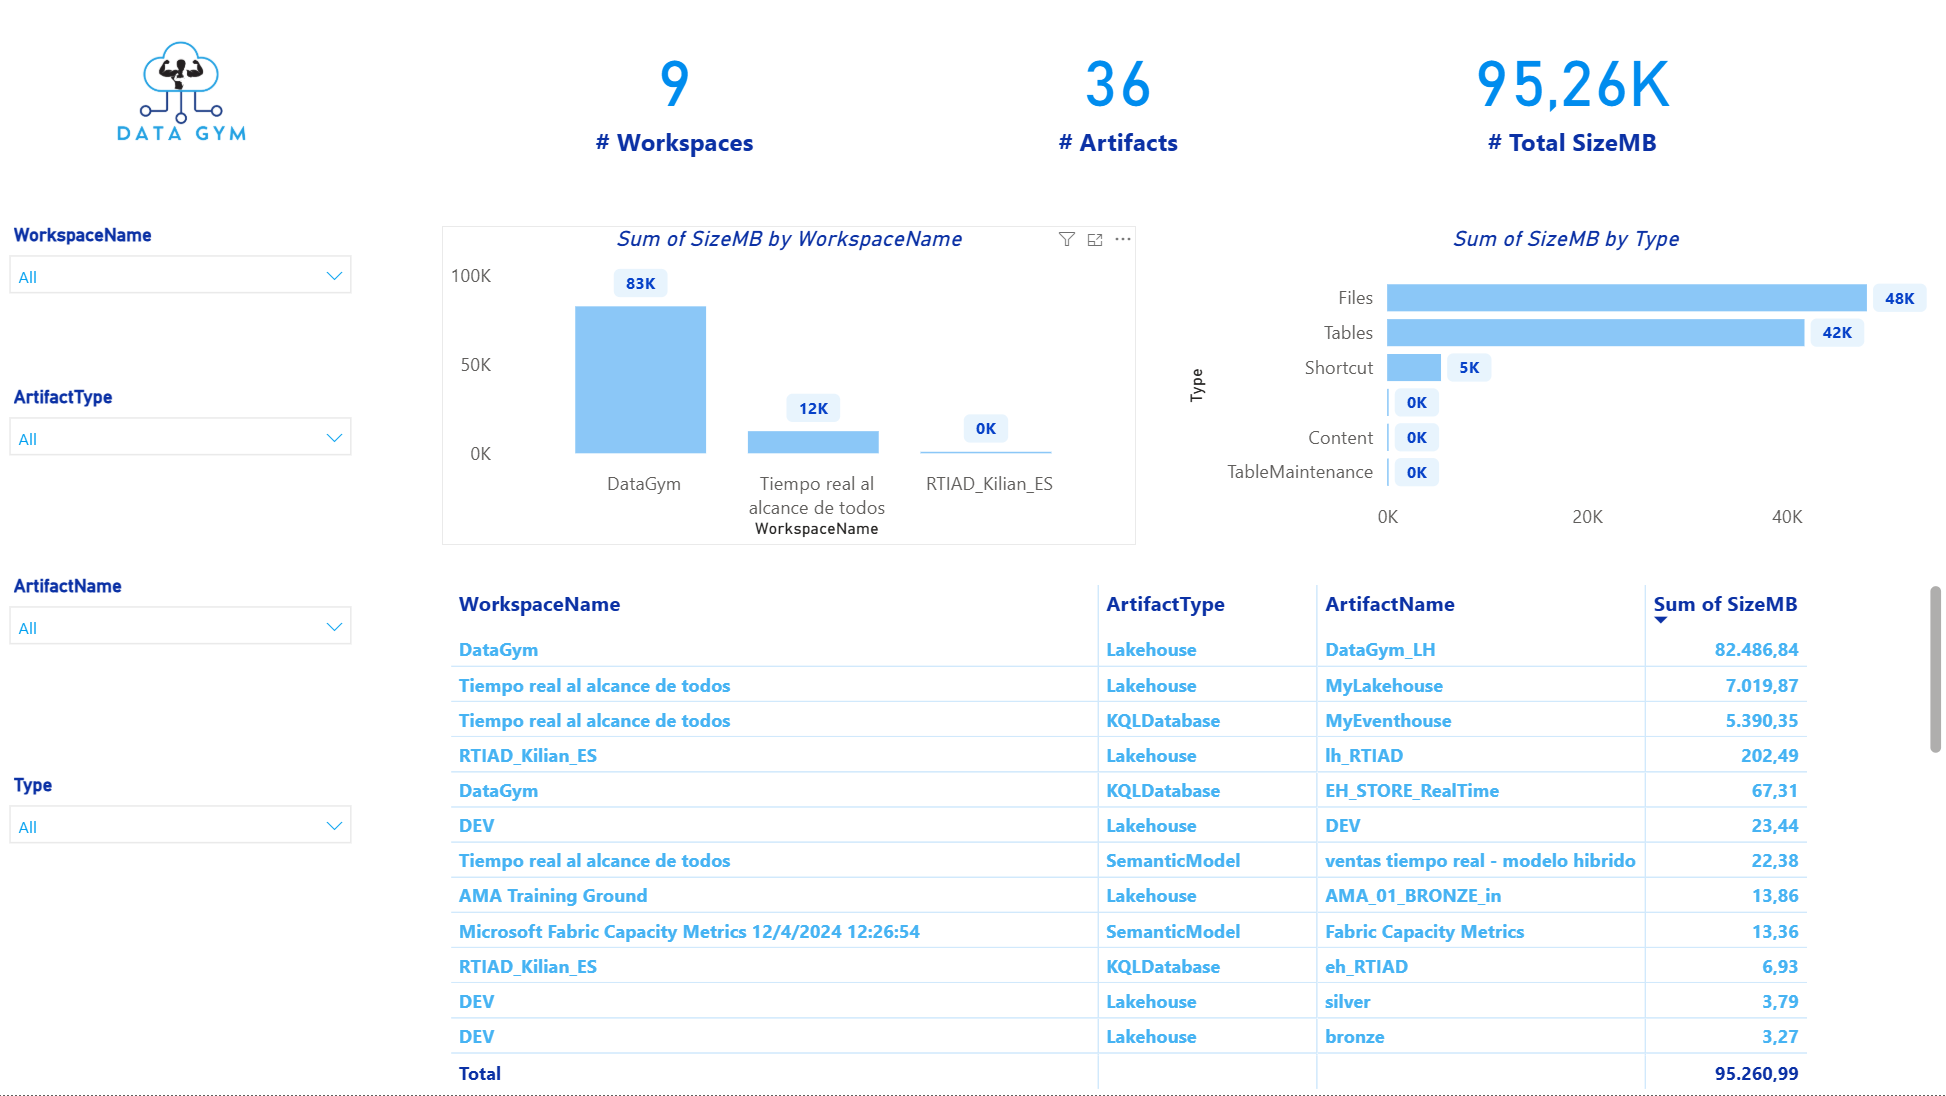Select the Files bar in Type chart
This screenshot has width=1946, height=1096.
[1626, 298]
